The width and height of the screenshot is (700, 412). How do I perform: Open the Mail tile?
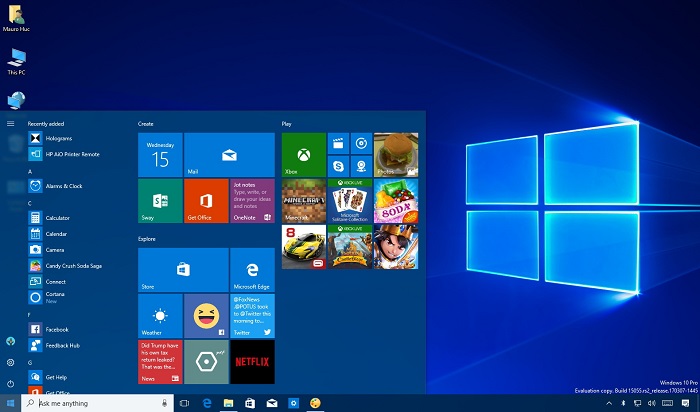[x=229, y=155]
